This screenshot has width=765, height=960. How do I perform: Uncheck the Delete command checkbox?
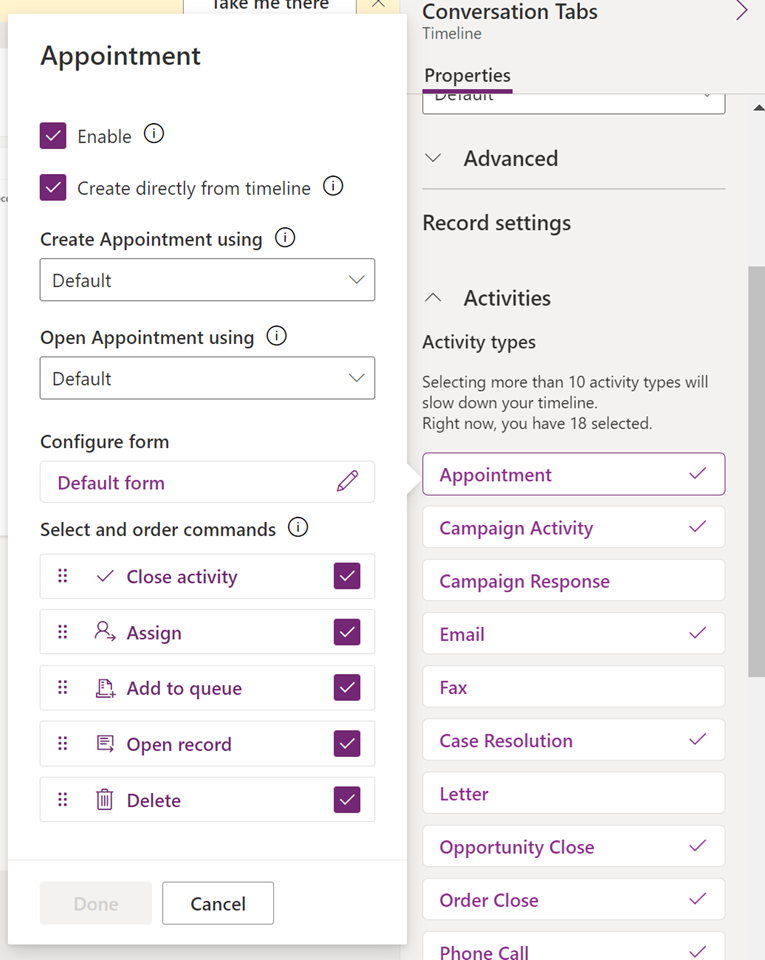(x=347, y=800)
